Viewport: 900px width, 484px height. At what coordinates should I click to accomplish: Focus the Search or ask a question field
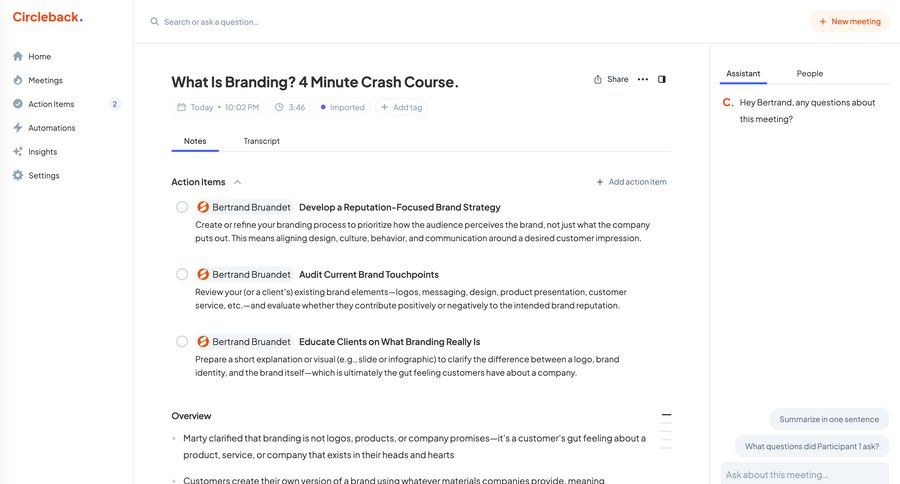point(300,21)
